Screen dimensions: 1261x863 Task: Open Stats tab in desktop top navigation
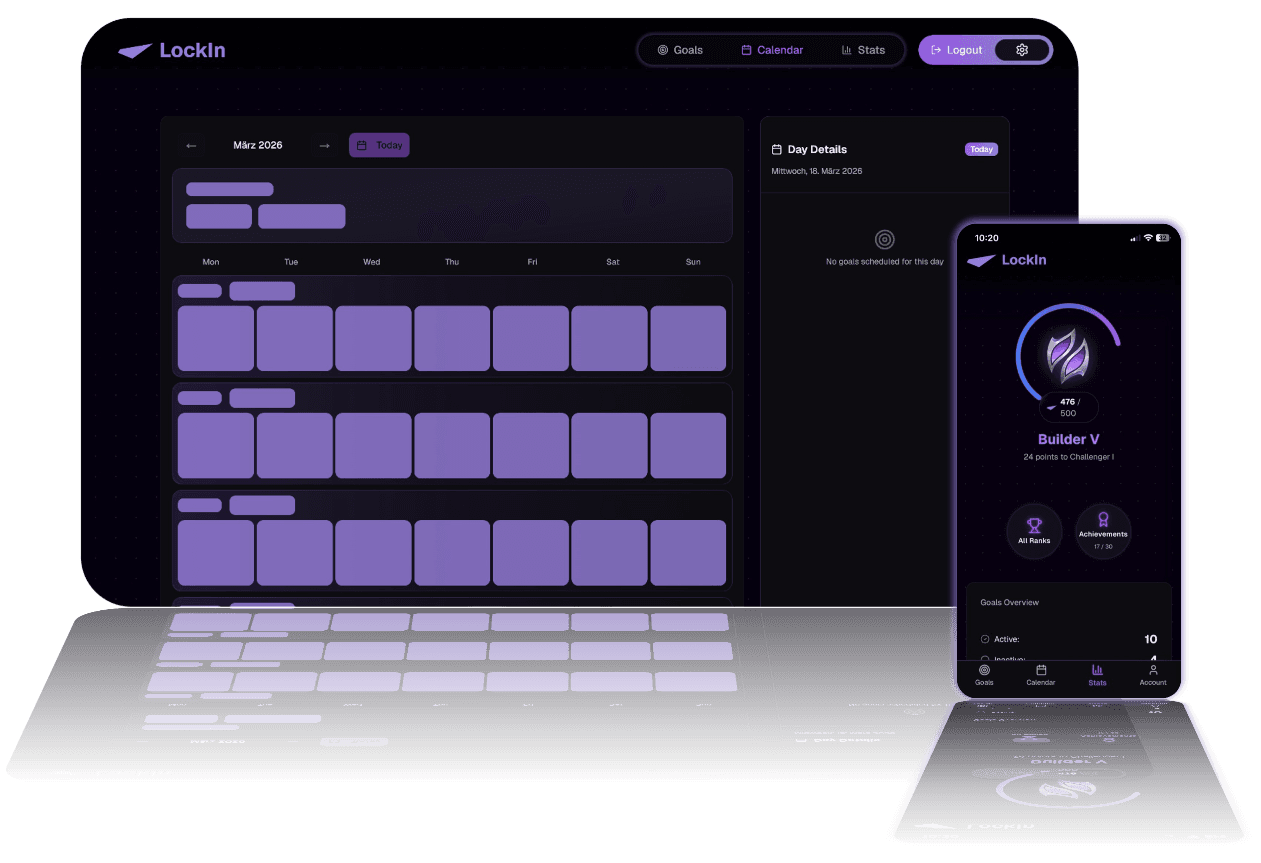point(862,50)
